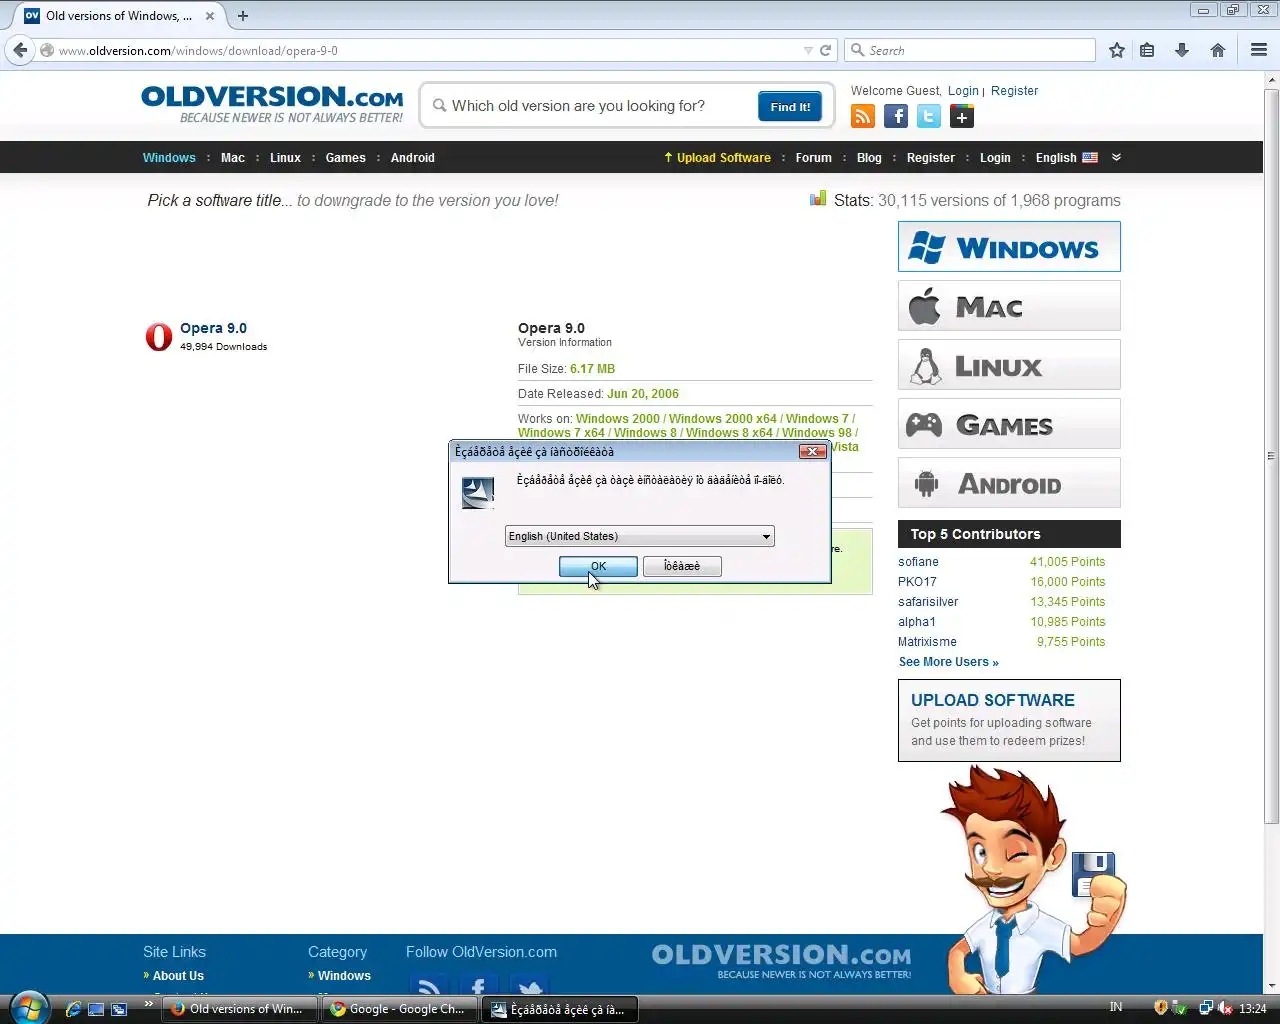1280x1024 pixels.
Task: Click Upload Software in the nav bar
Action: 718,158
